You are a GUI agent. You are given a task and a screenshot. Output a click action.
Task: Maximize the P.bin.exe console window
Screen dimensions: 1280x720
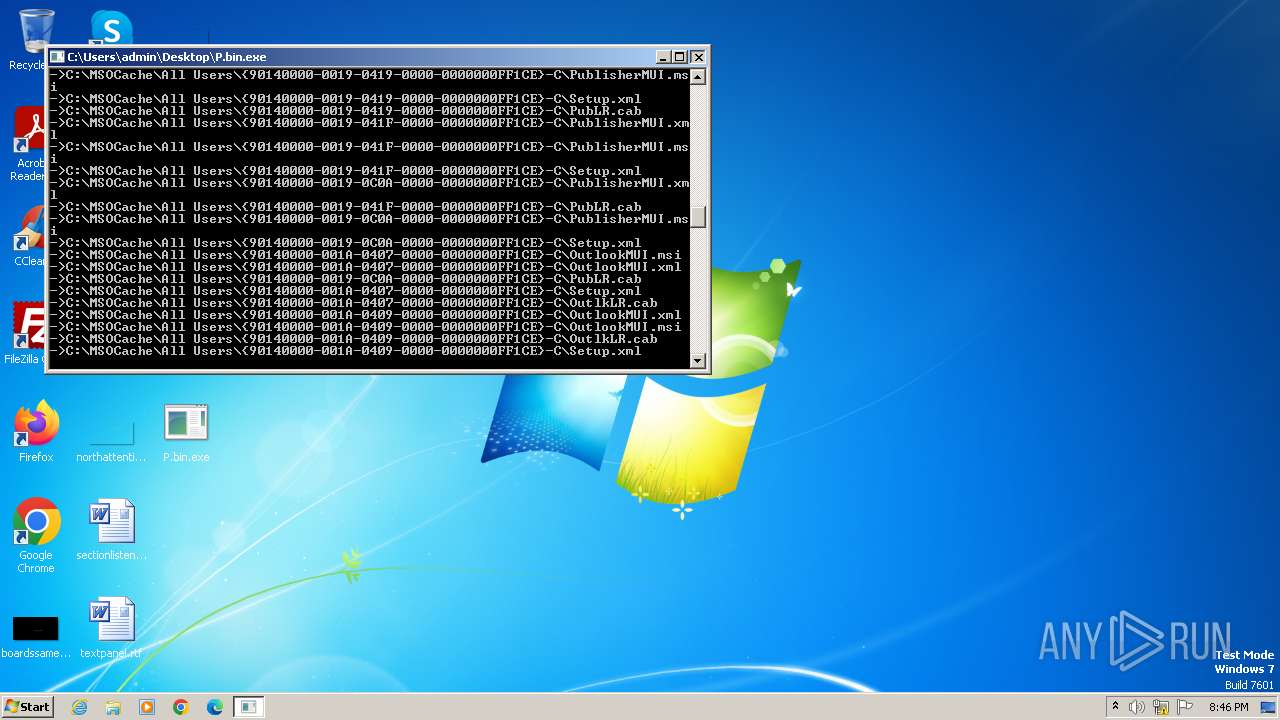tap(680, 57)
